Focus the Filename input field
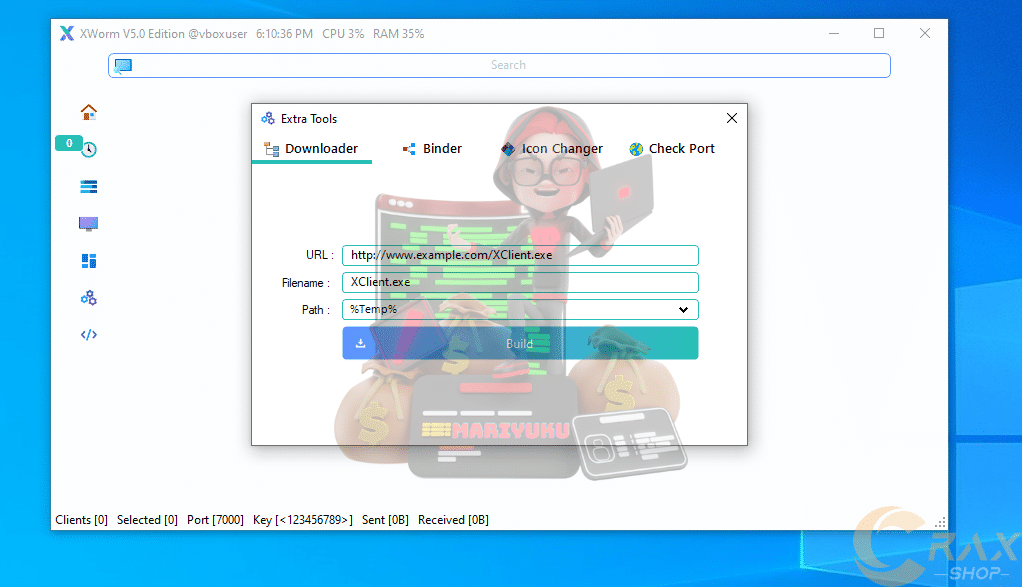This screenshot has height=587, width=1022. coord(520,283)
